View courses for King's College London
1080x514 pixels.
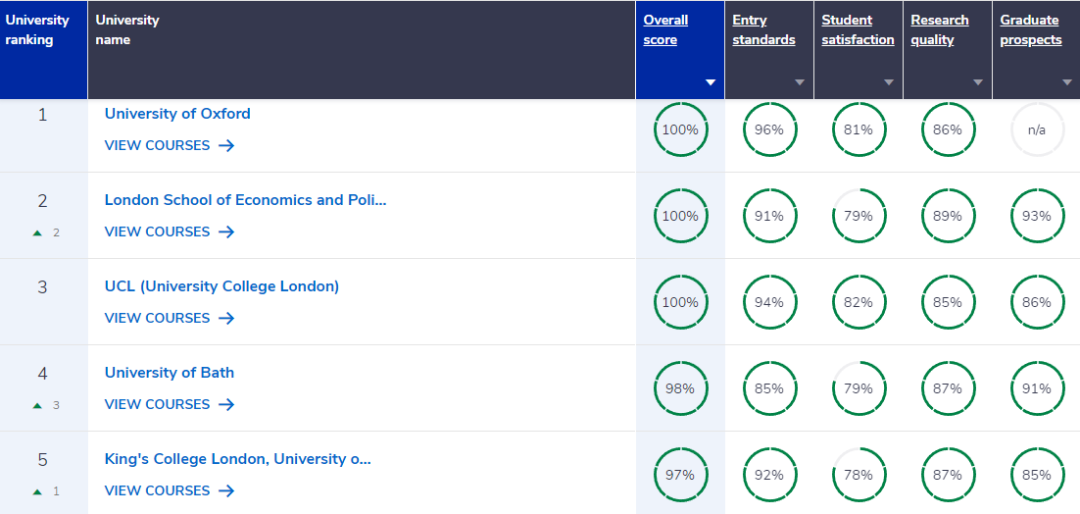[x=157, y=491]
